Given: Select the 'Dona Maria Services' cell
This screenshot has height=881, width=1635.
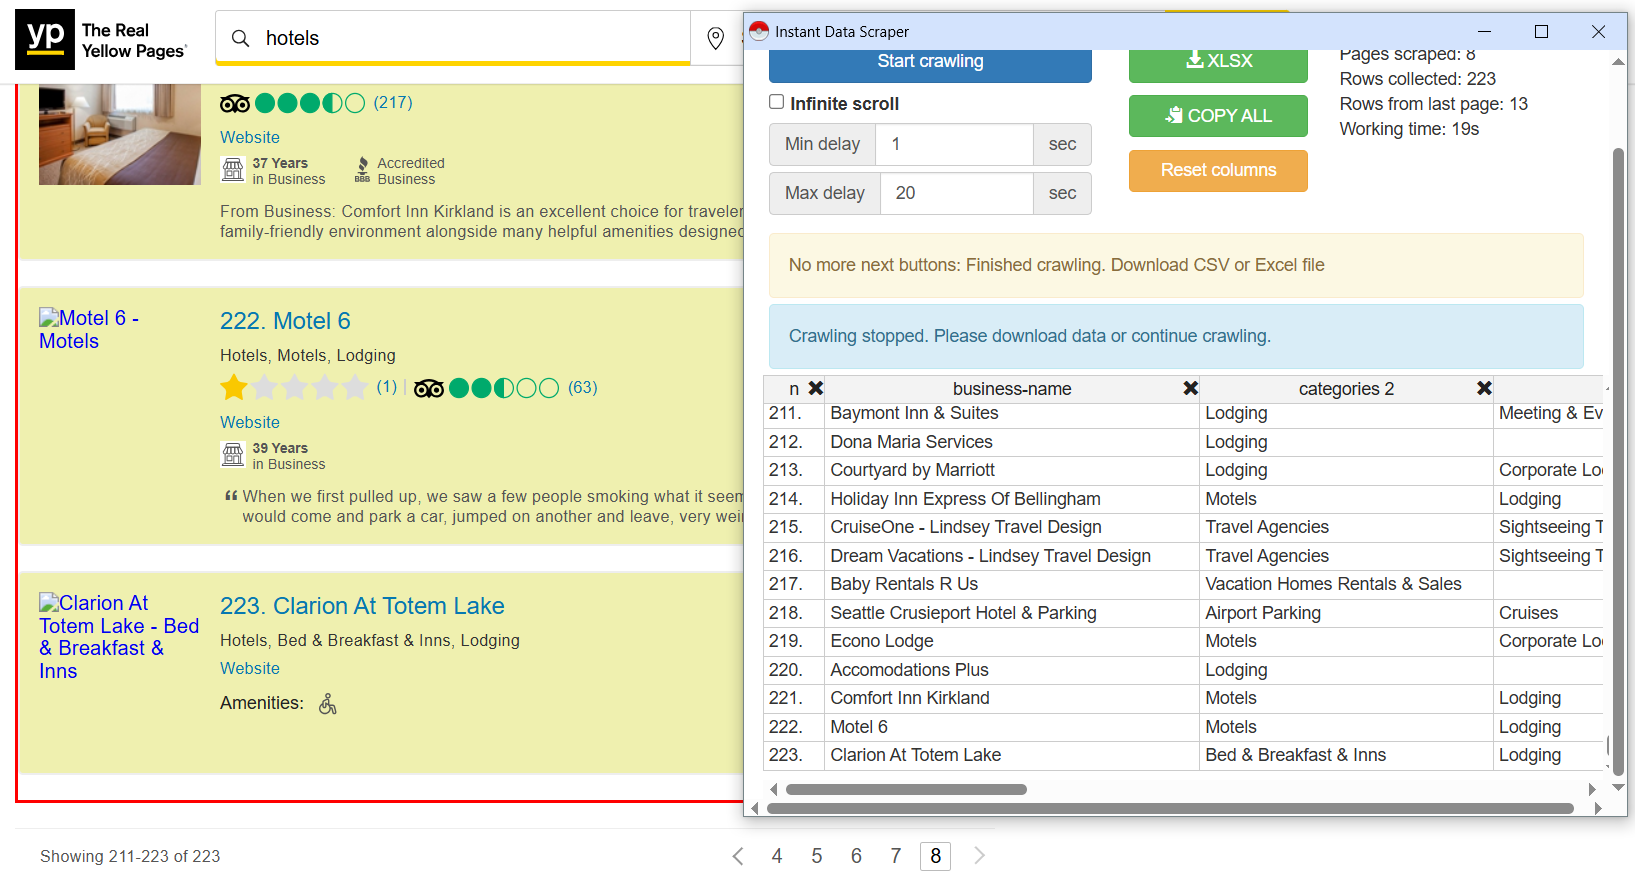Looking at the screenshot, I should pyautogui.click(x=1012, y=442).
